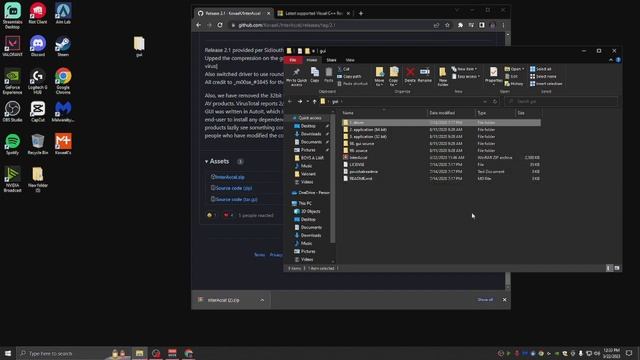Screen dimensions: 640x360
Task: Expand the address bar history dropdown
Action: (485, 101)
